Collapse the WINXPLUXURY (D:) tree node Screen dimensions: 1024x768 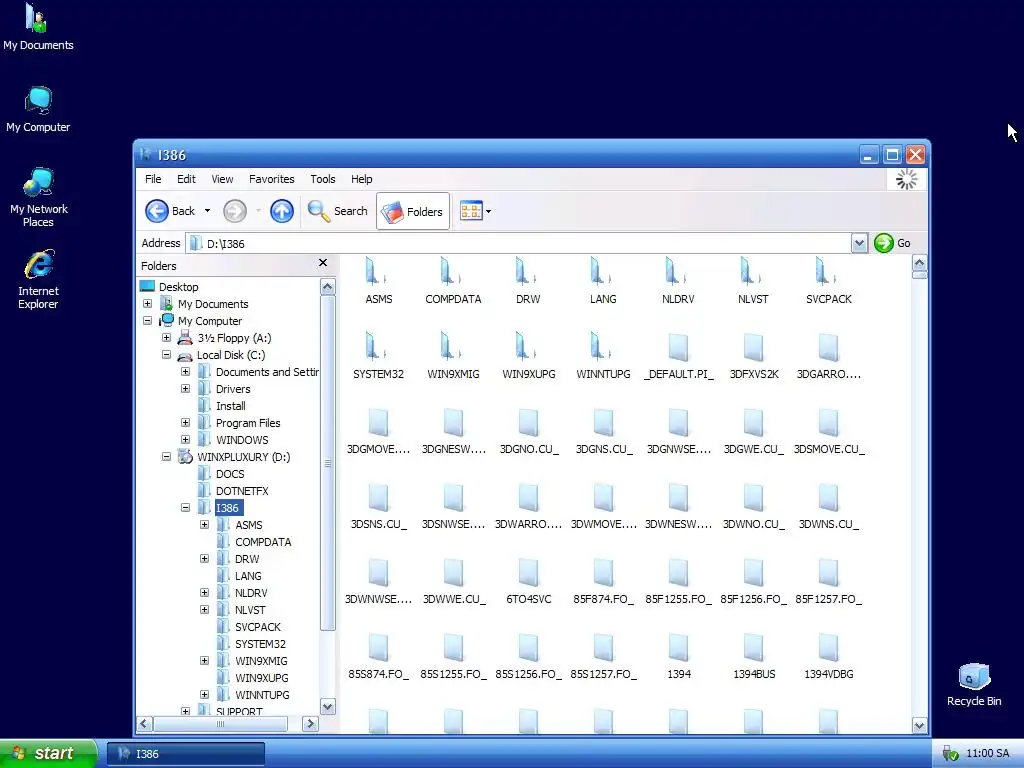click(x=167, y=456)
